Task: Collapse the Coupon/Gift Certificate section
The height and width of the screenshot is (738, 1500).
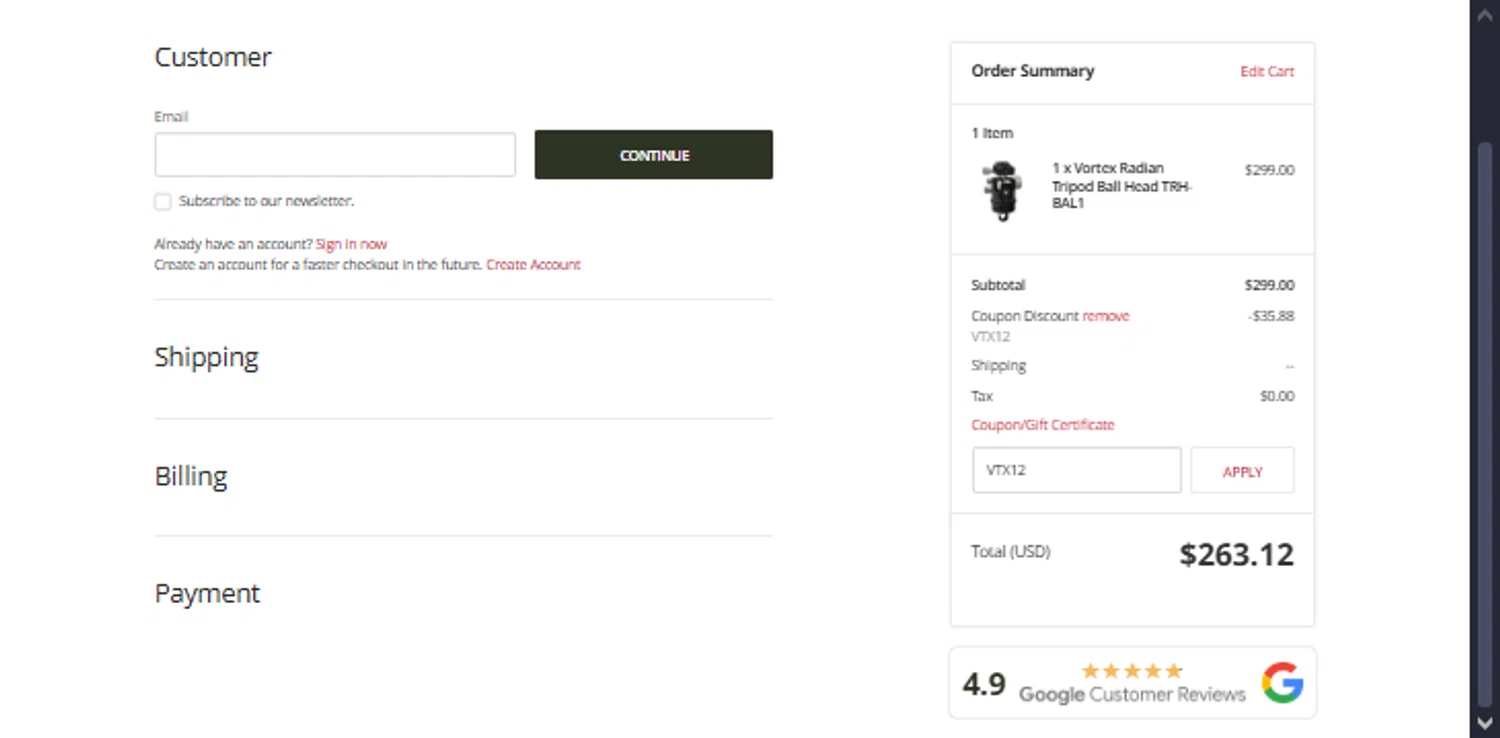Action: pos(1042,425)
